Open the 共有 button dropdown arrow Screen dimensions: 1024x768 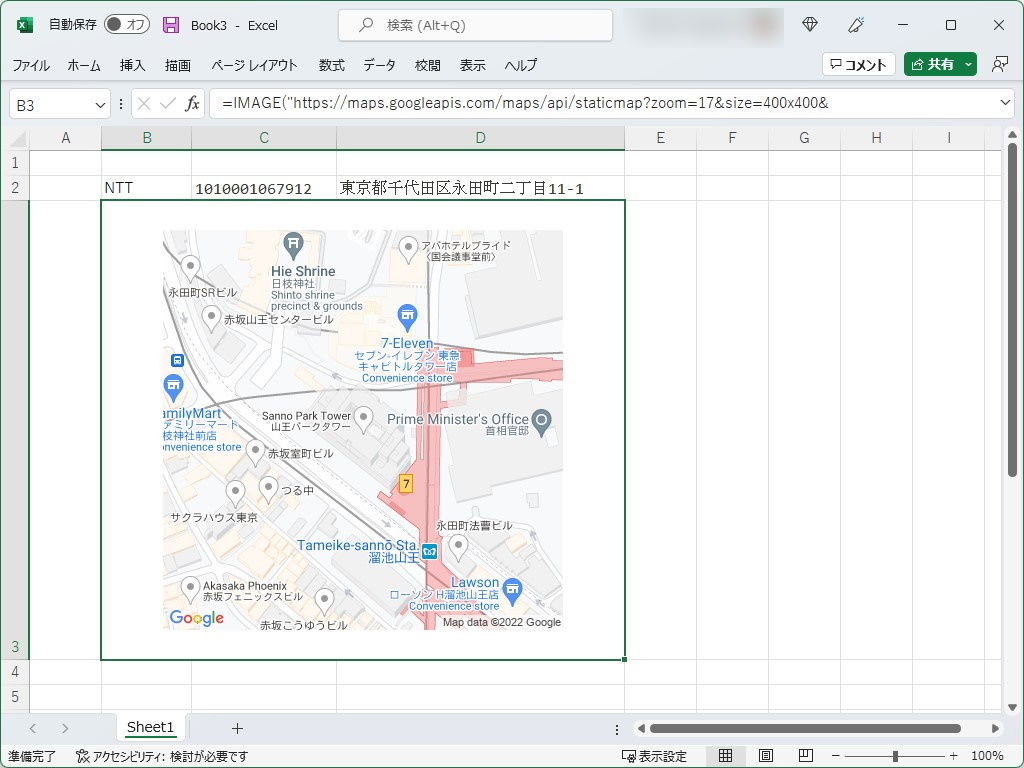point(967,63)
